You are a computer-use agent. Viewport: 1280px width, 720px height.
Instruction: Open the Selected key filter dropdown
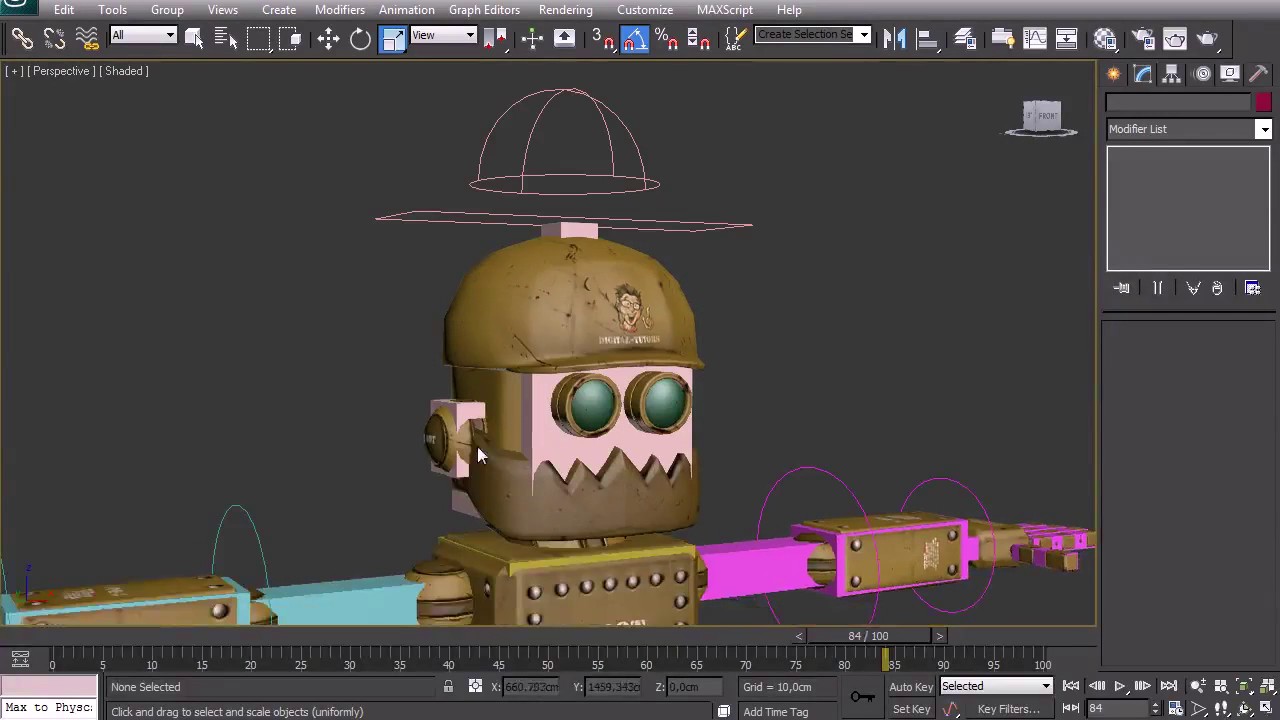996,686
